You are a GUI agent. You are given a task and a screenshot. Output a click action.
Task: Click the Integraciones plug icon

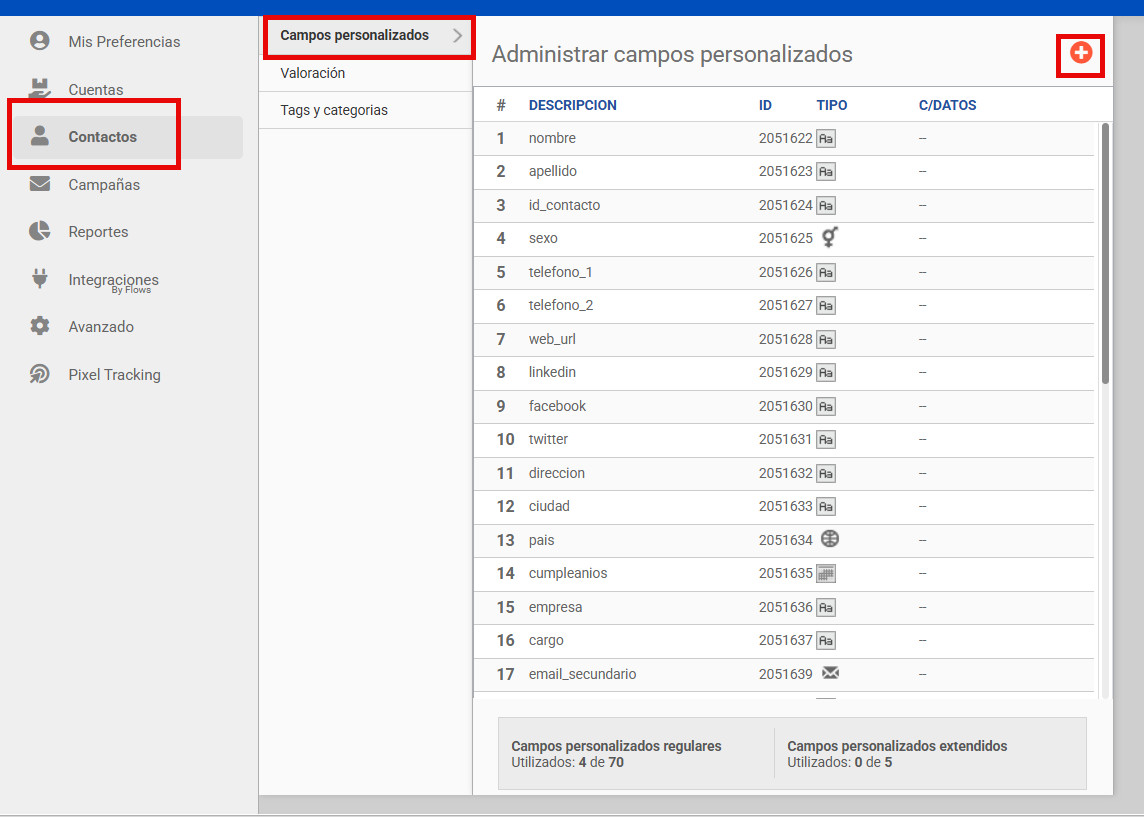40,279
